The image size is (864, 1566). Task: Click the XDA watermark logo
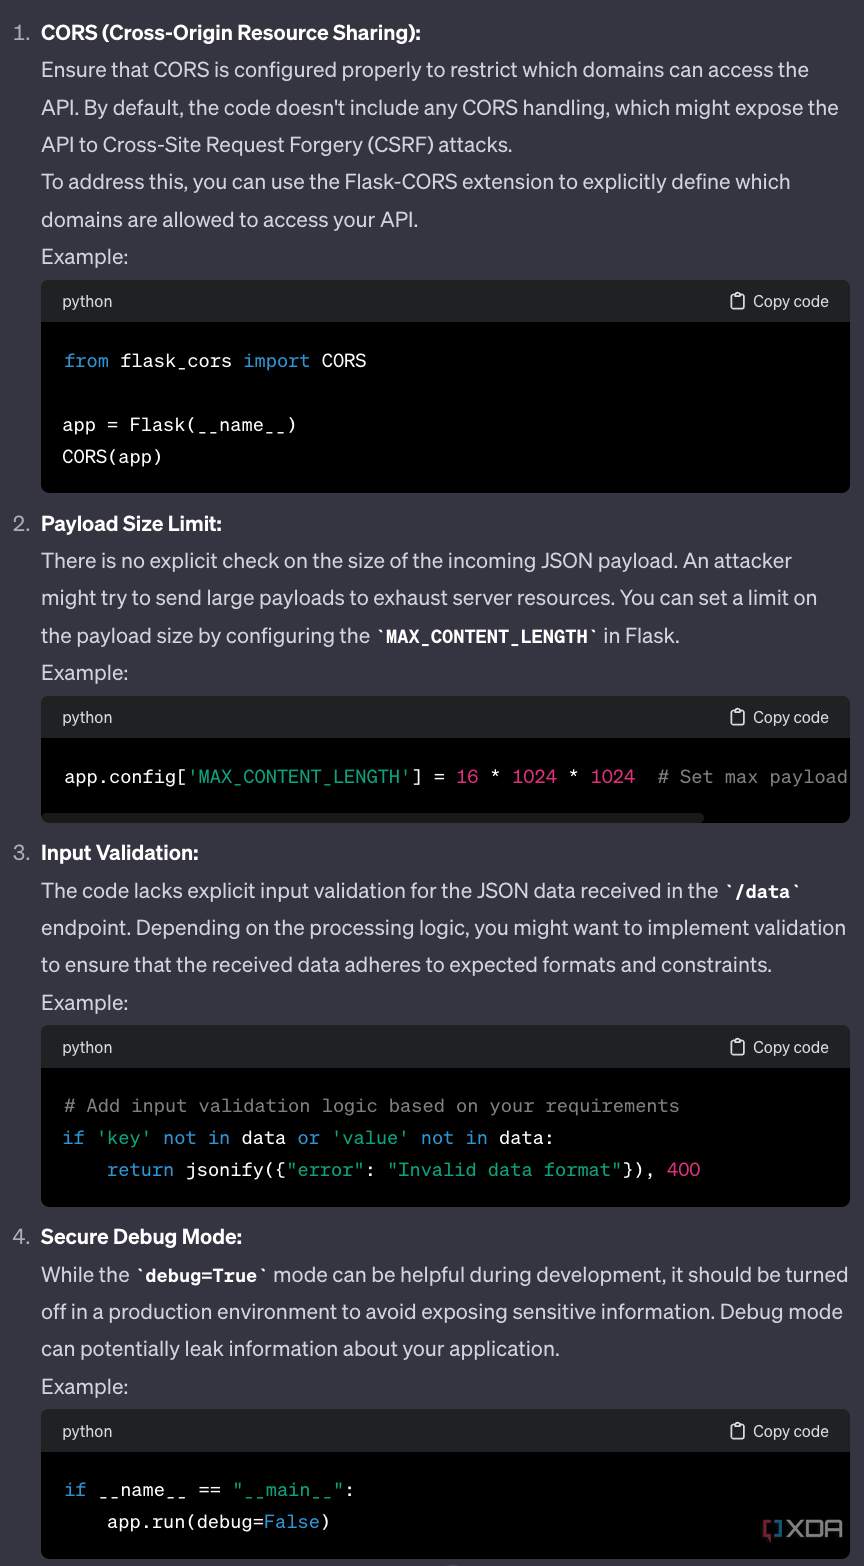(x=803, y=1529)
